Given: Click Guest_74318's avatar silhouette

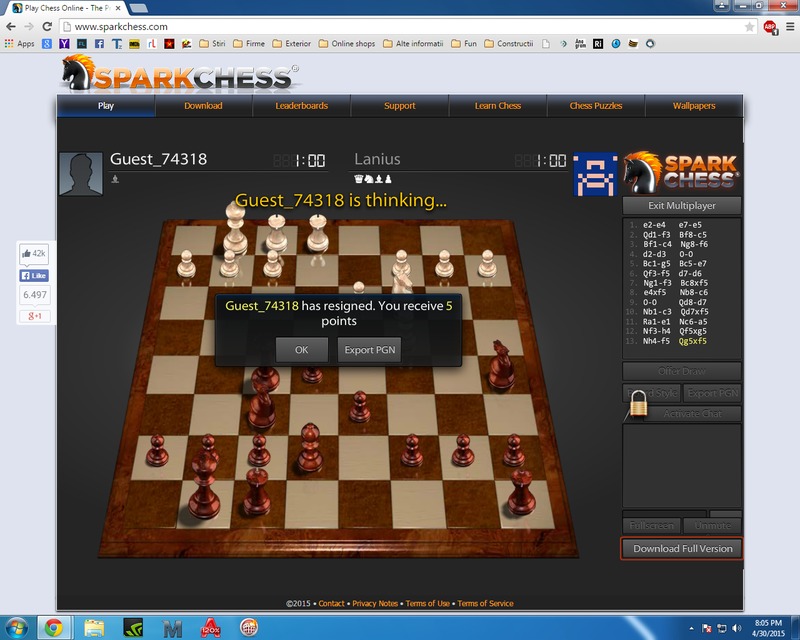Looking at the screenshot, I should pyautogui.click(x=81, y=174).
